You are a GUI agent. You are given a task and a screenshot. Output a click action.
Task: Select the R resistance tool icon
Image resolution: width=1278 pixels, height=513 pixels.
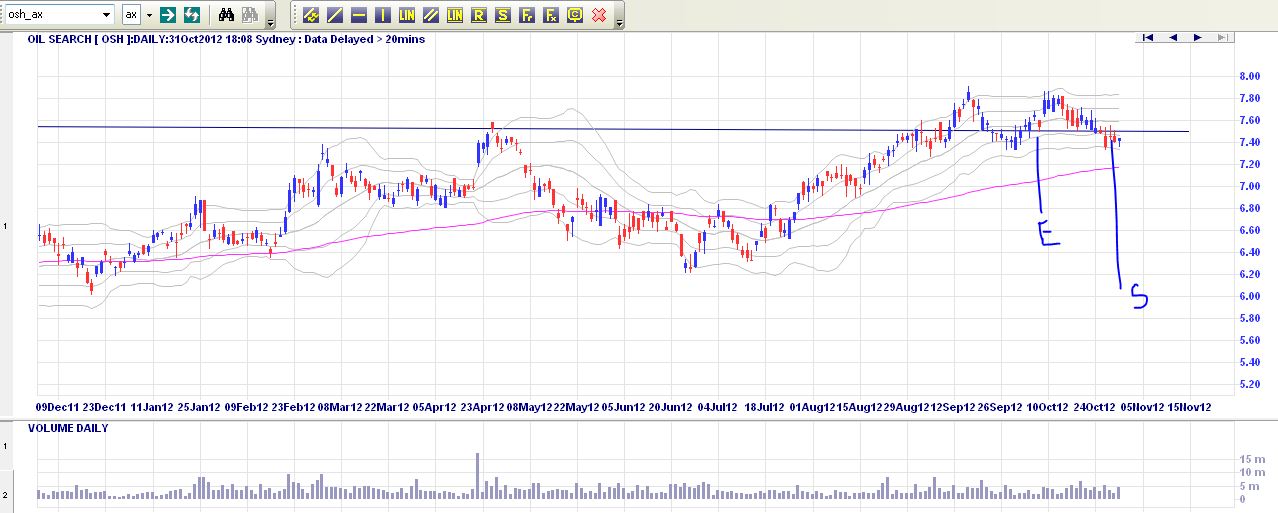point(479,15)
